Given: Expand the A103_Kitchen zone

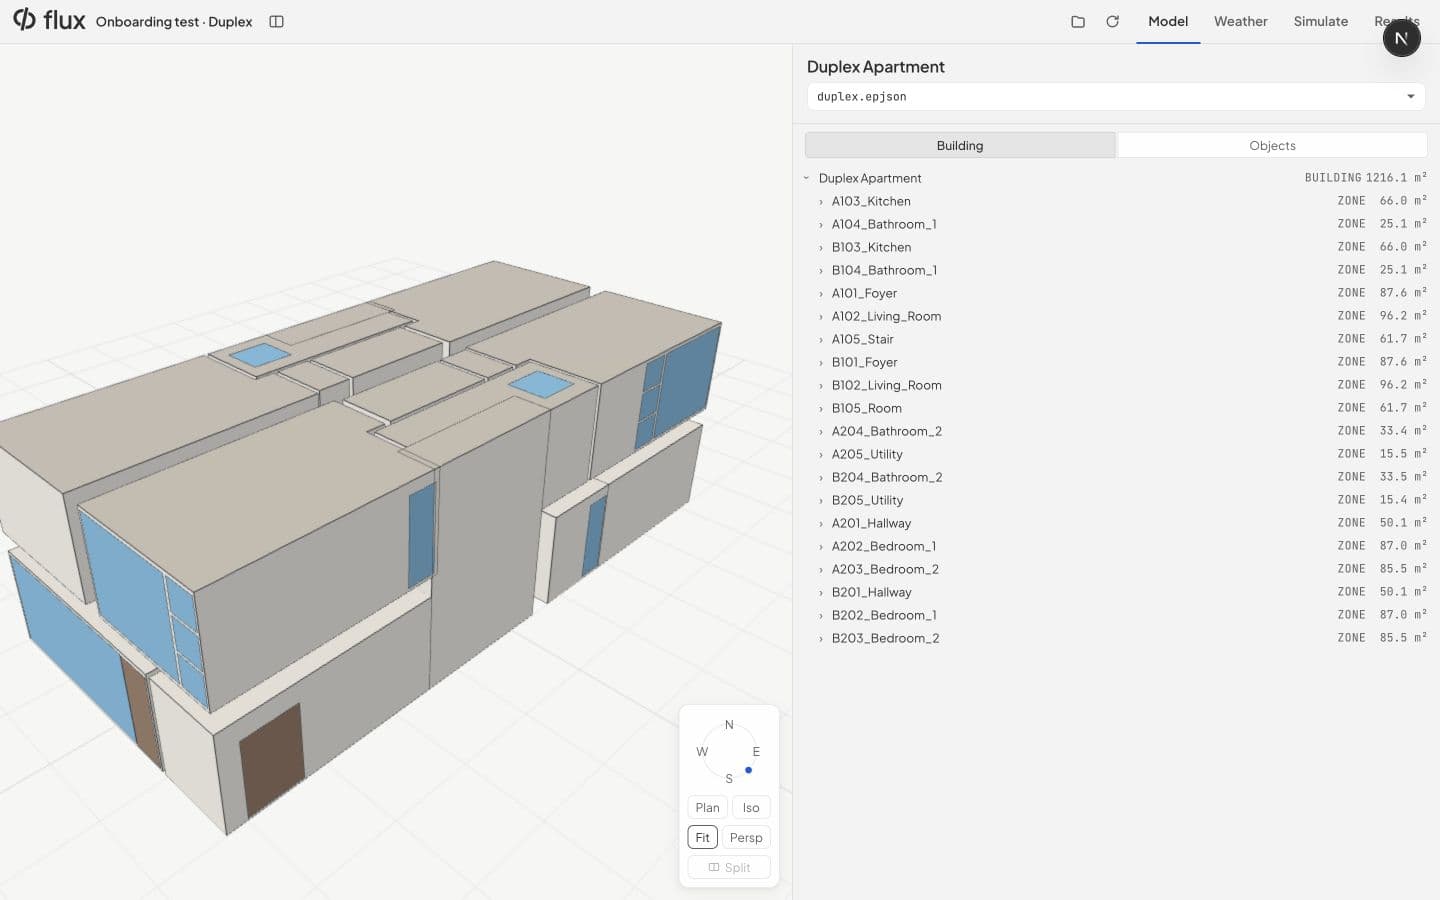Looking at the screenshot, I should click(x=821, y=201).
